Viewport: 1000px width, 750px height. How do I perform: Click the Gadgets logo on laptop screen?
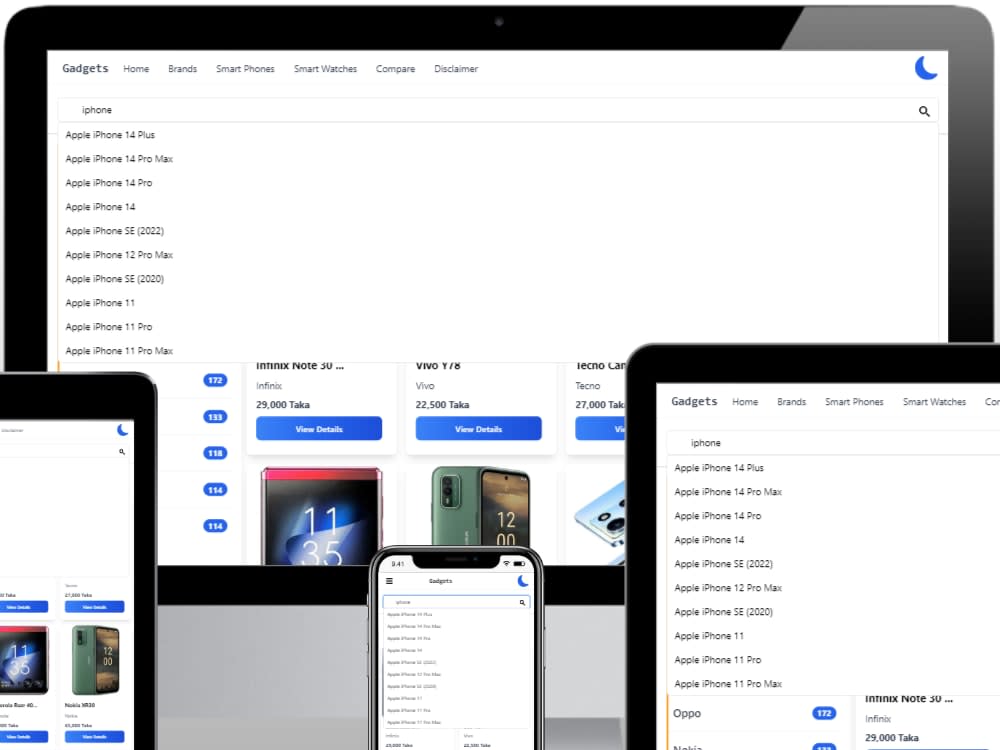coord(85,68)
